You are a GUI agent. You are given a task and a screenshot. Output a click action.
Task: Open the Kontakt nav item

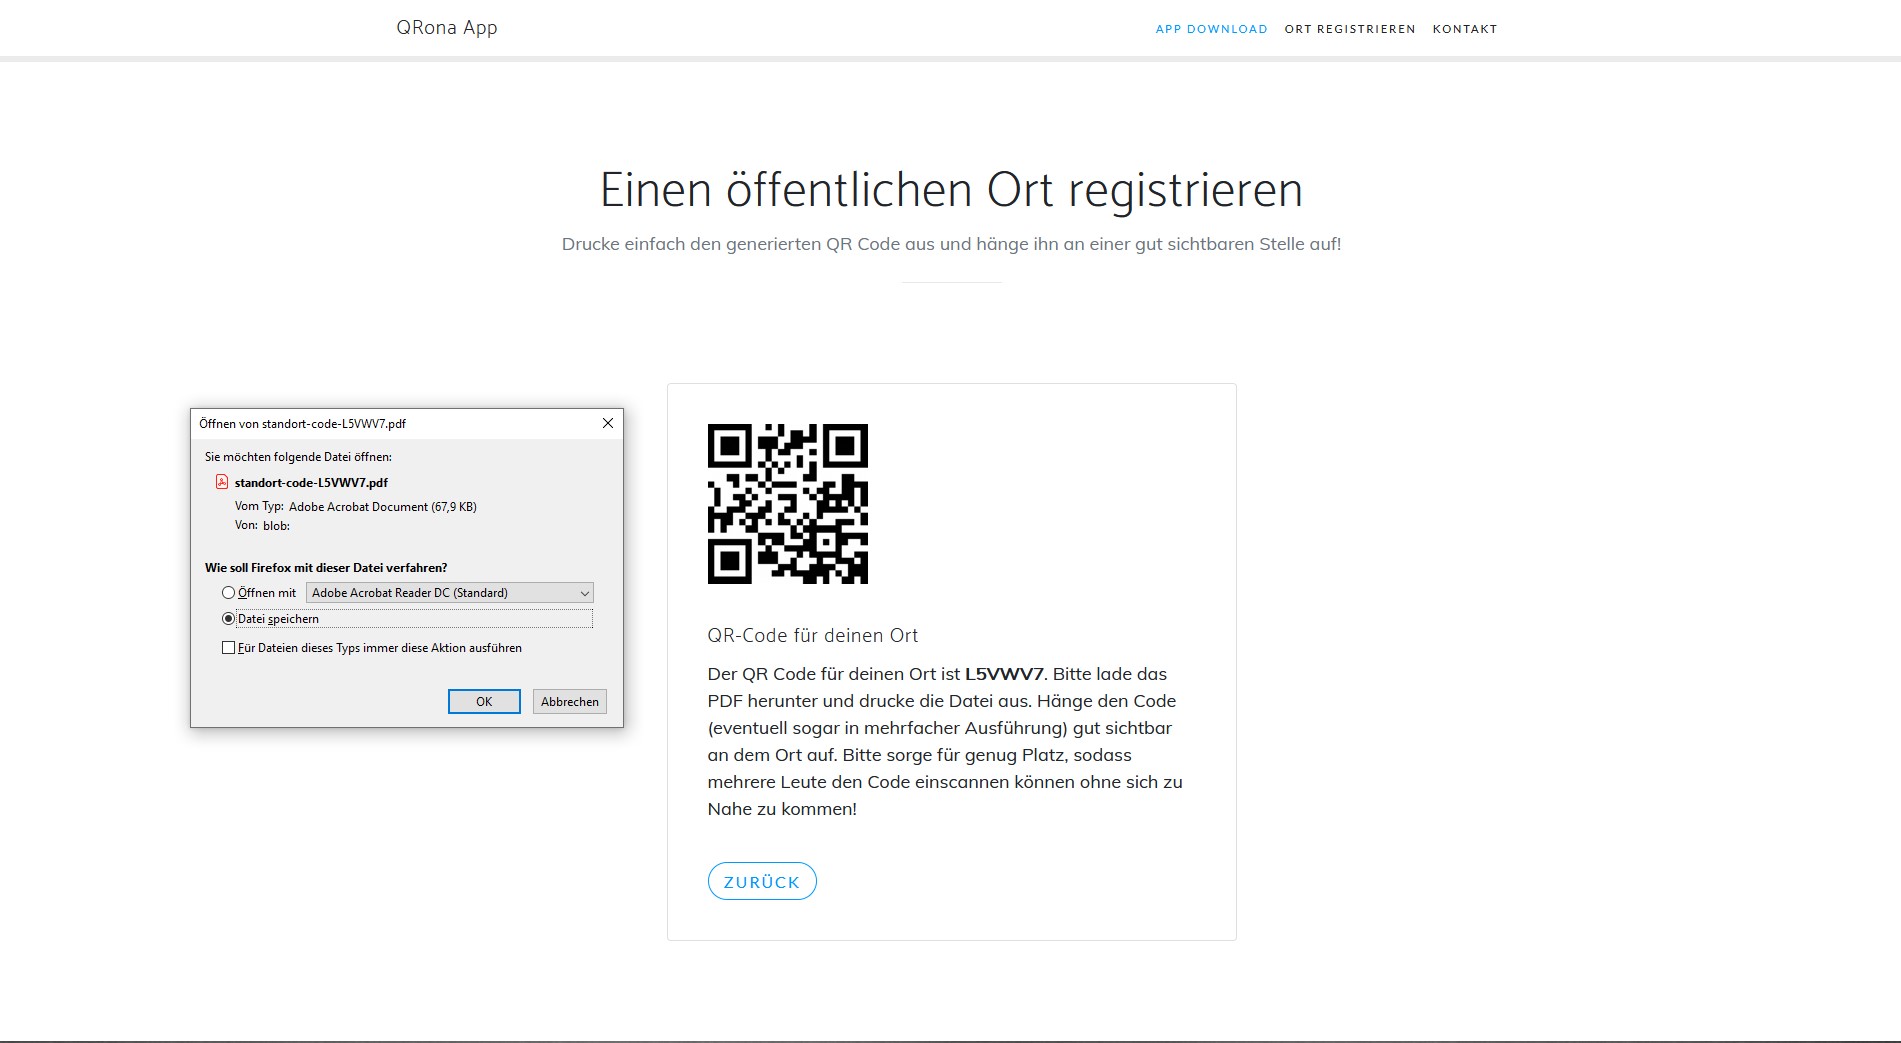click(1465, 29)
